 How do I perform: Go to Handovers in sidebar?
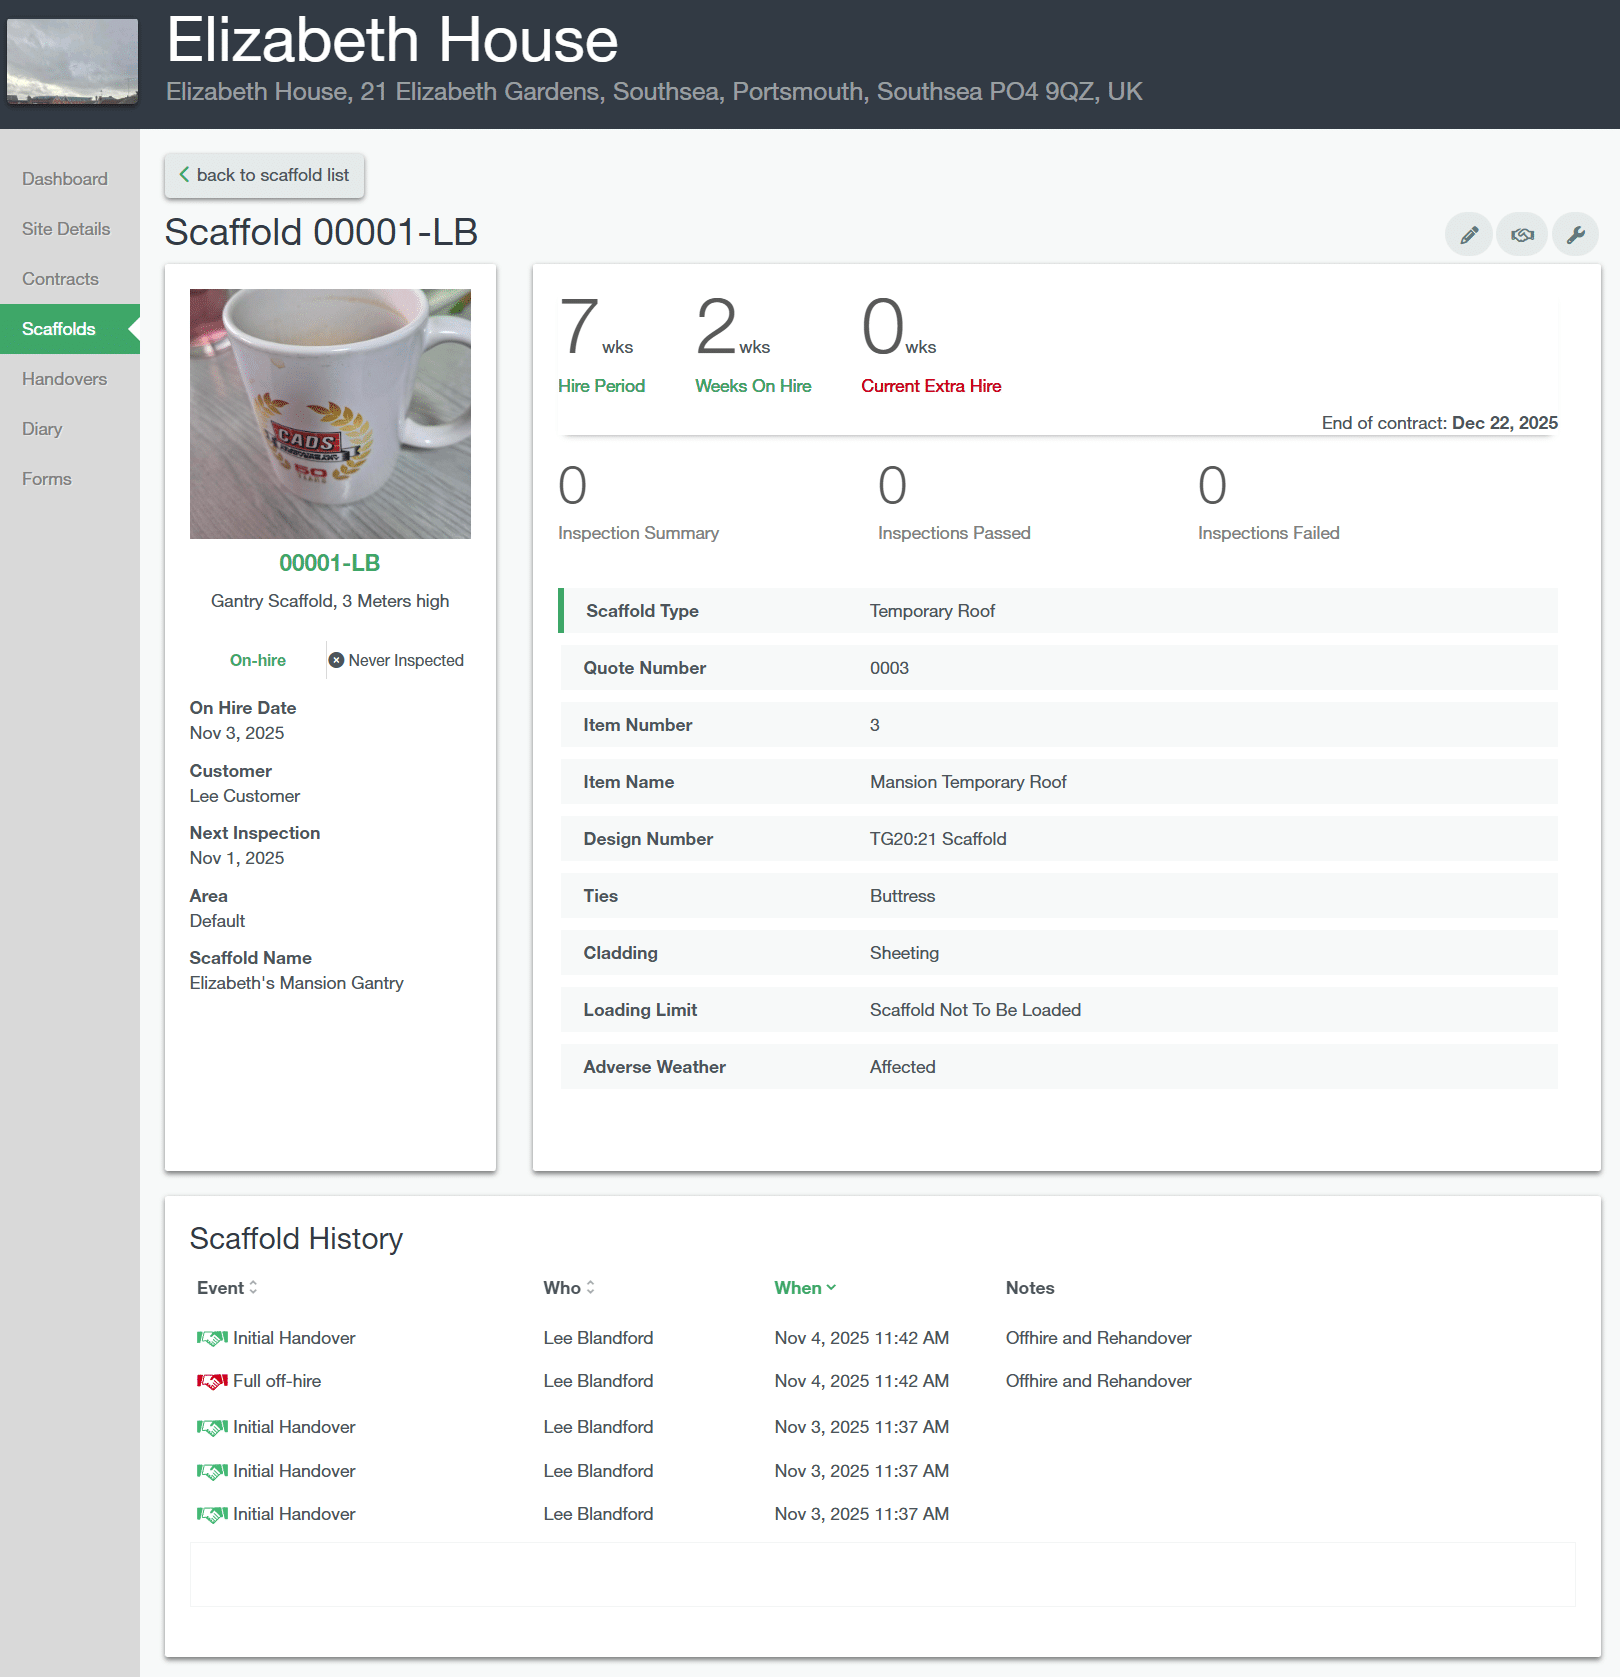pyautogui.click(x=64, y=379)
